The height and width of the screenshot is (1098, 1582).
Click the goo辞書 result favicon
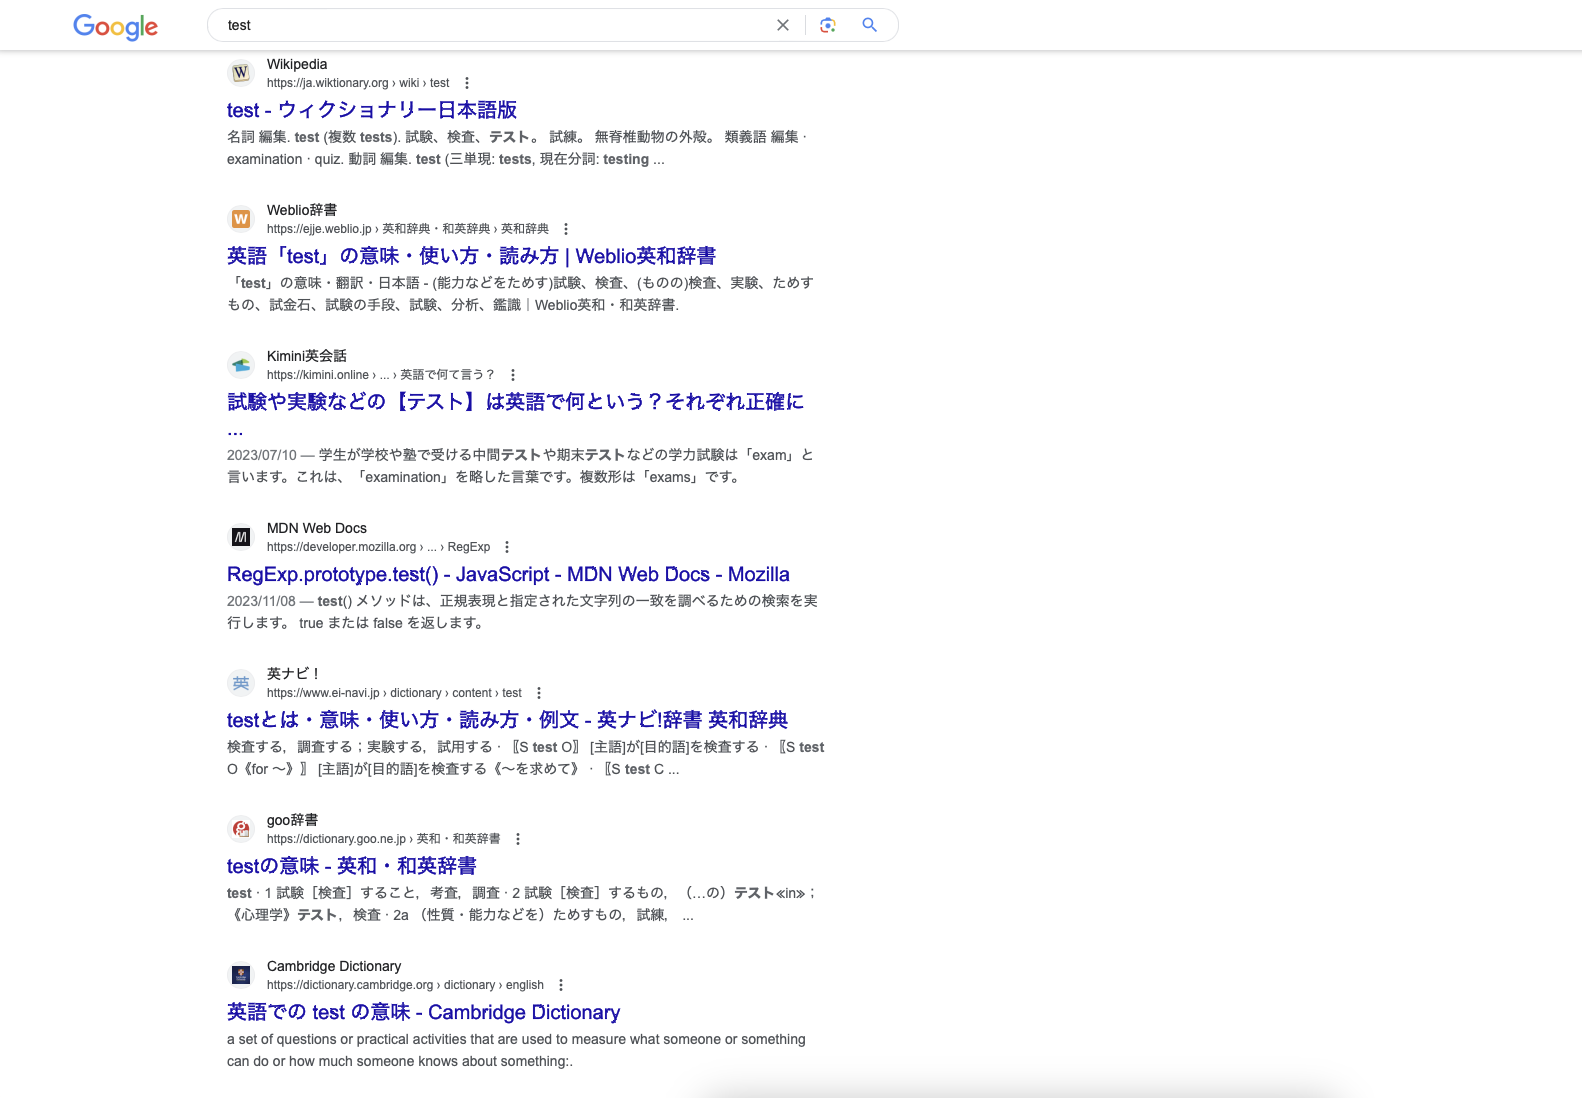click(x=241, y=829)
